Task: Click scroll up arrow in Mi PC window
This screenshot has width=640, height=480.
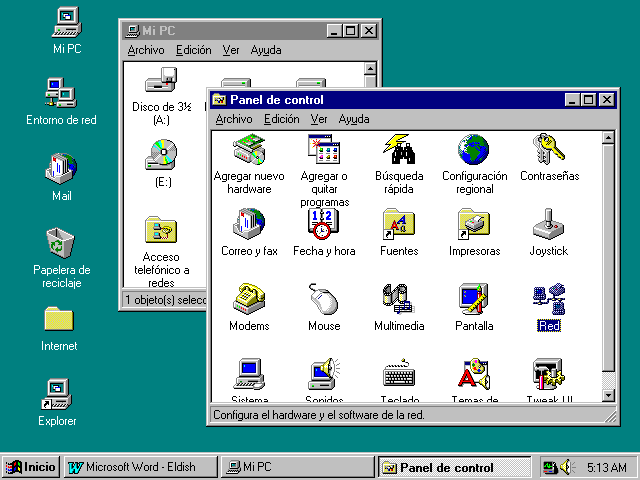Action: [370, 69]
